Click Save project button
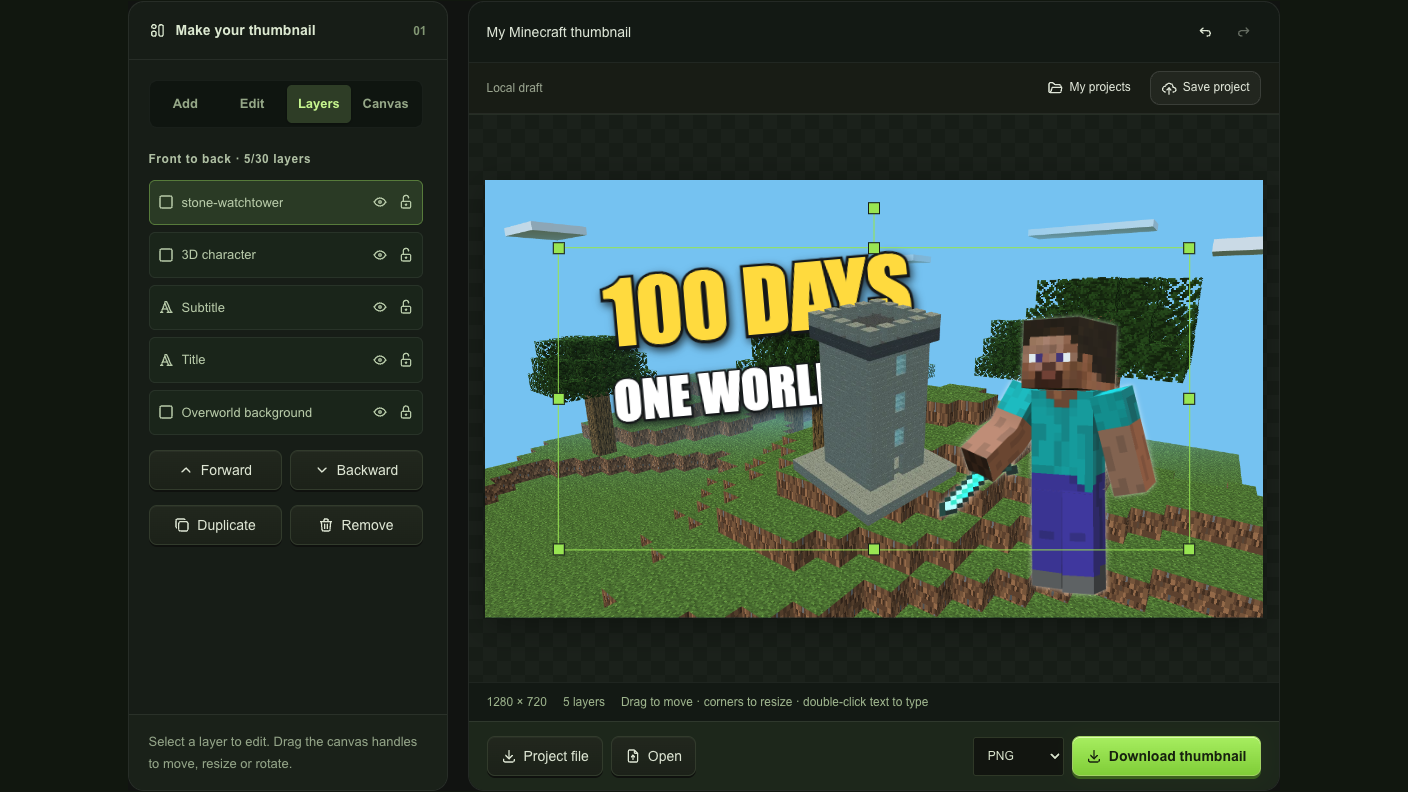1408x792 pixels. tap(1205, 88)
